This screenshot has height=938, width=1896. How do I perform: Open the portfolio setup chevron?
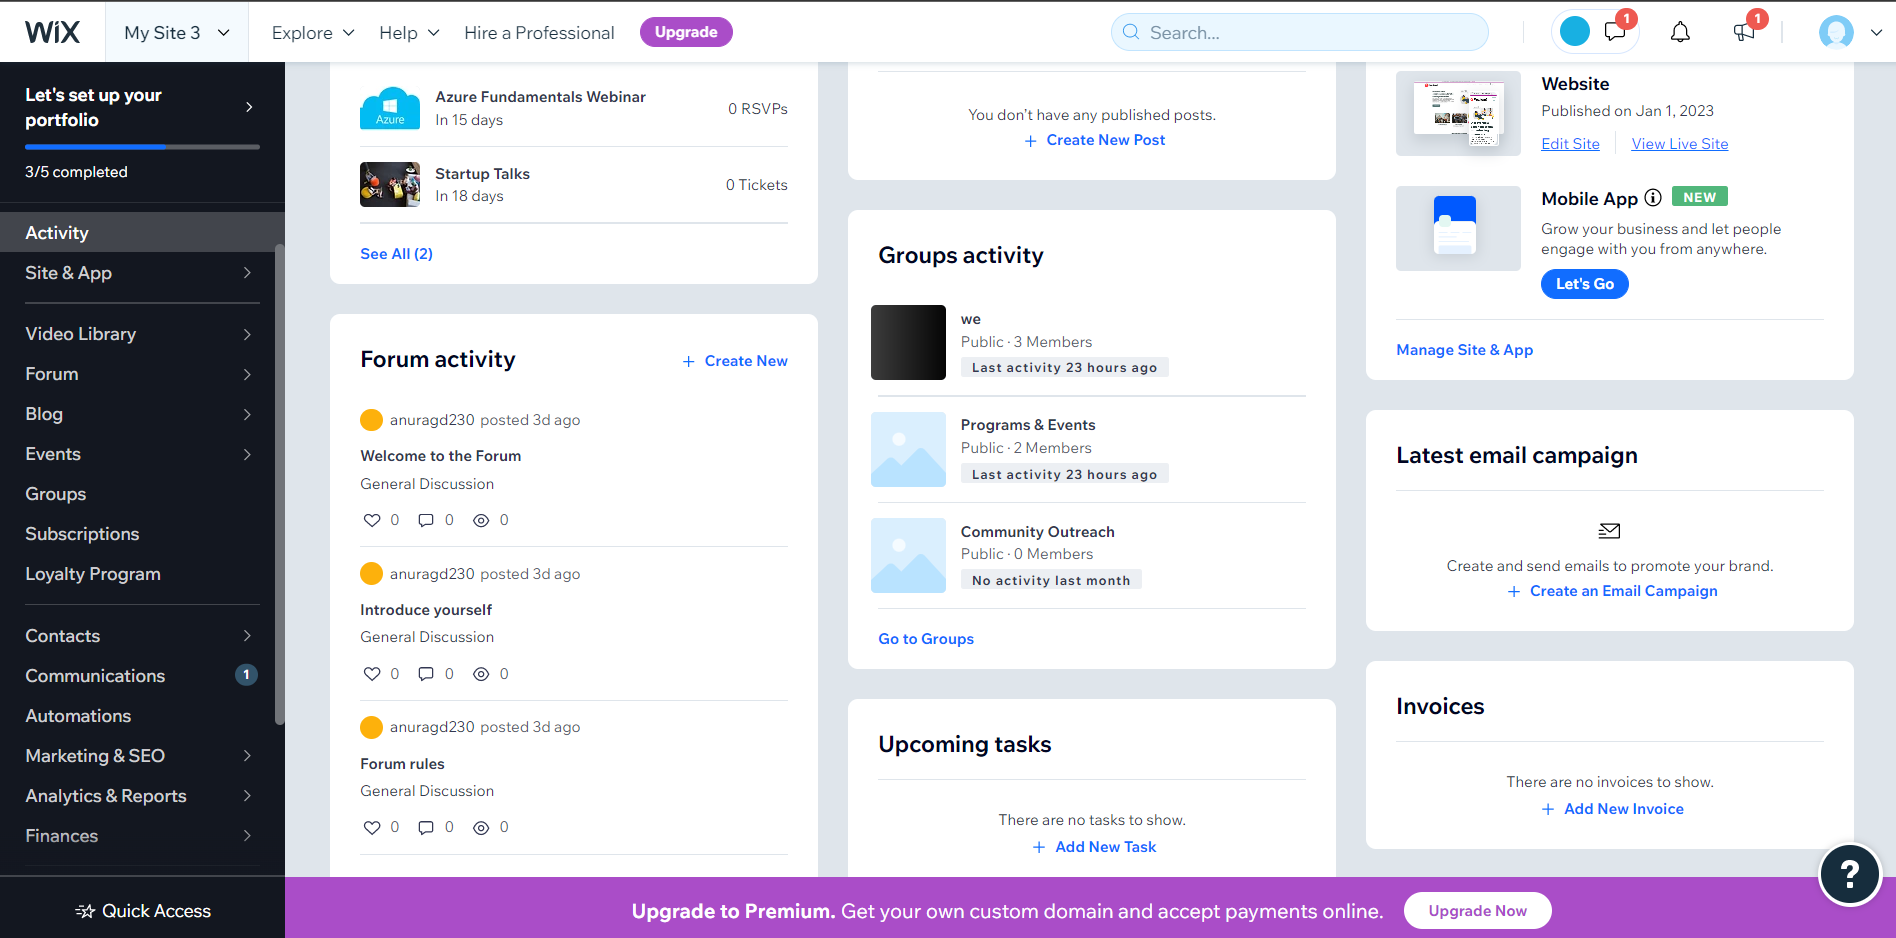coord(249,107)
